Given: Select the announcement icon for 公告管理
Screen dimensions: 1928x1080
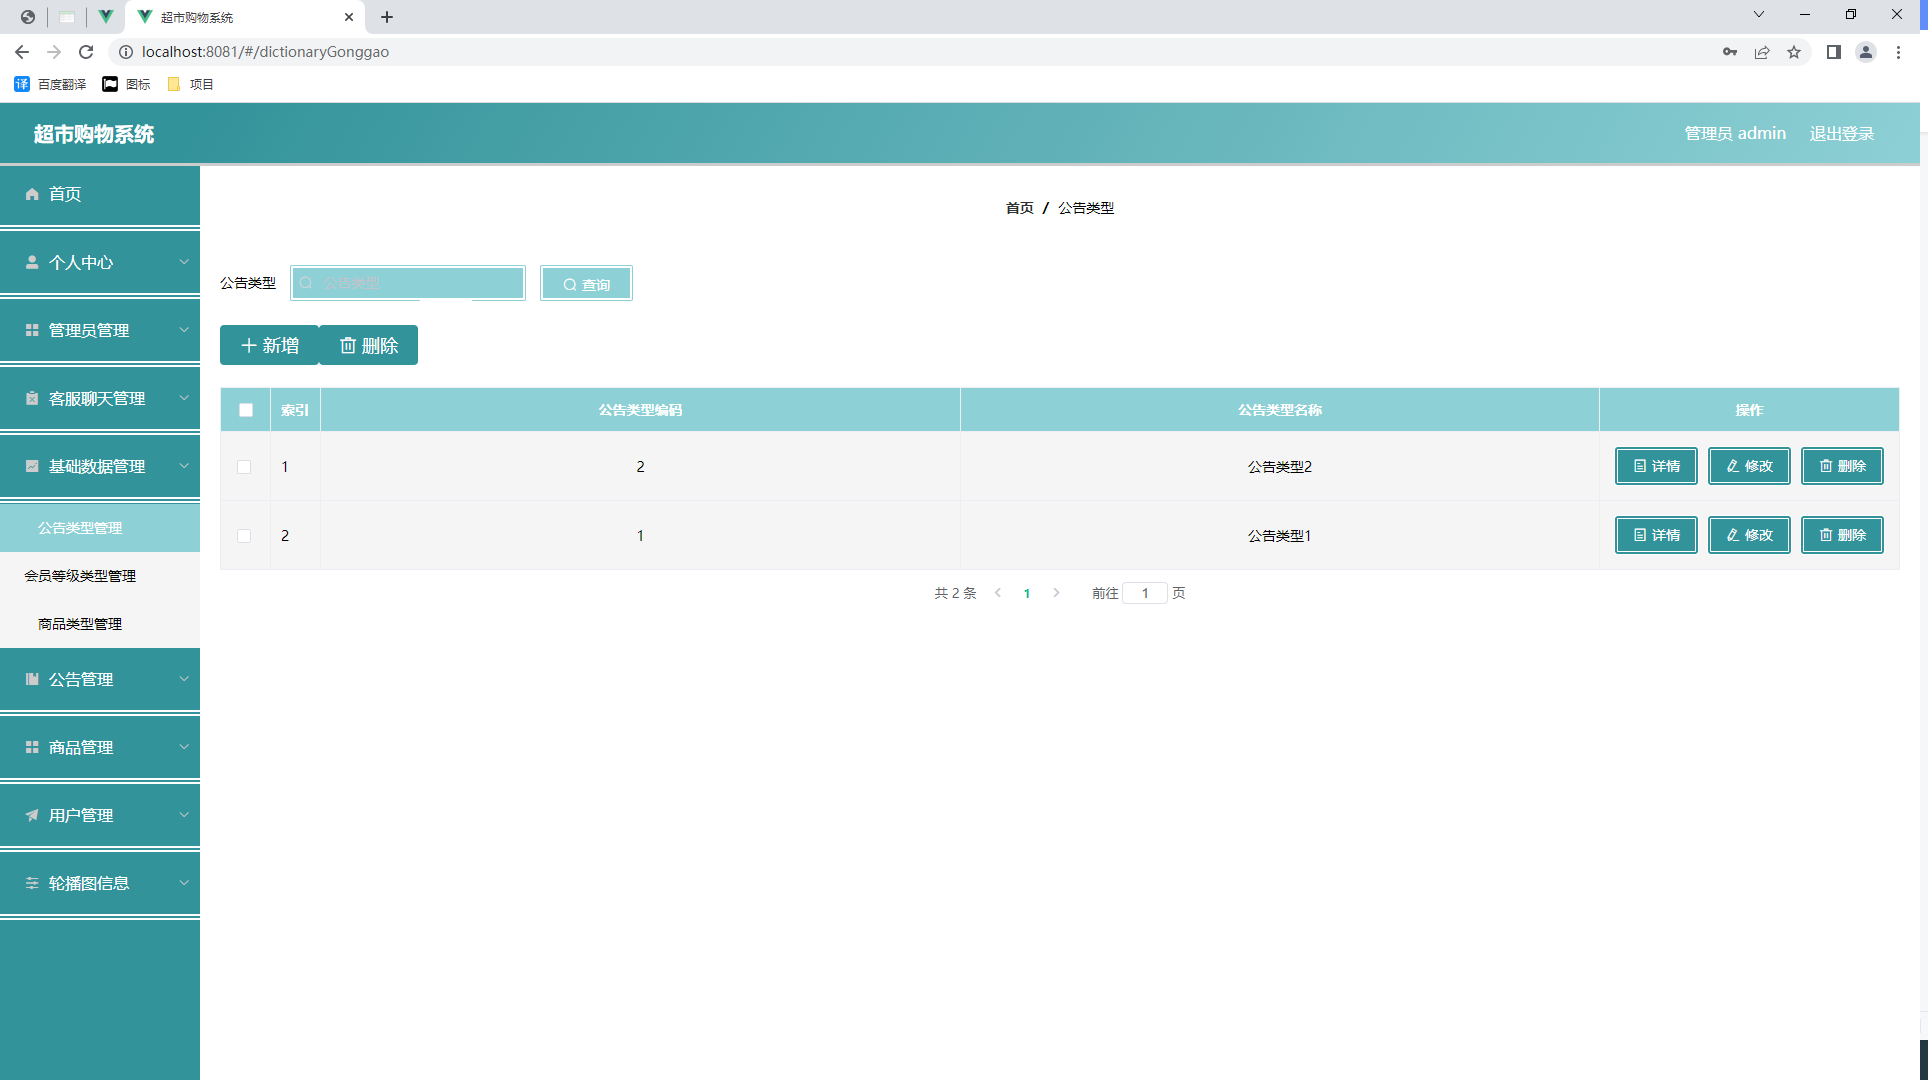Looking at the screenshot, I should pyautogui.click(x=32, y=679).
